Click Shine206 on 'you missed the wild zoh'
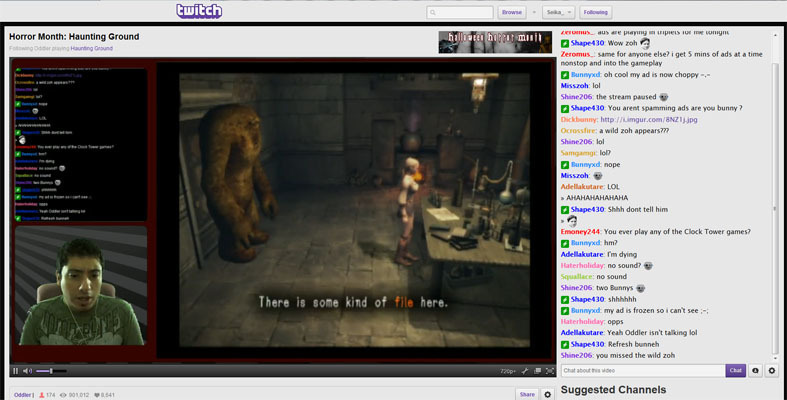 coord(577,355)
